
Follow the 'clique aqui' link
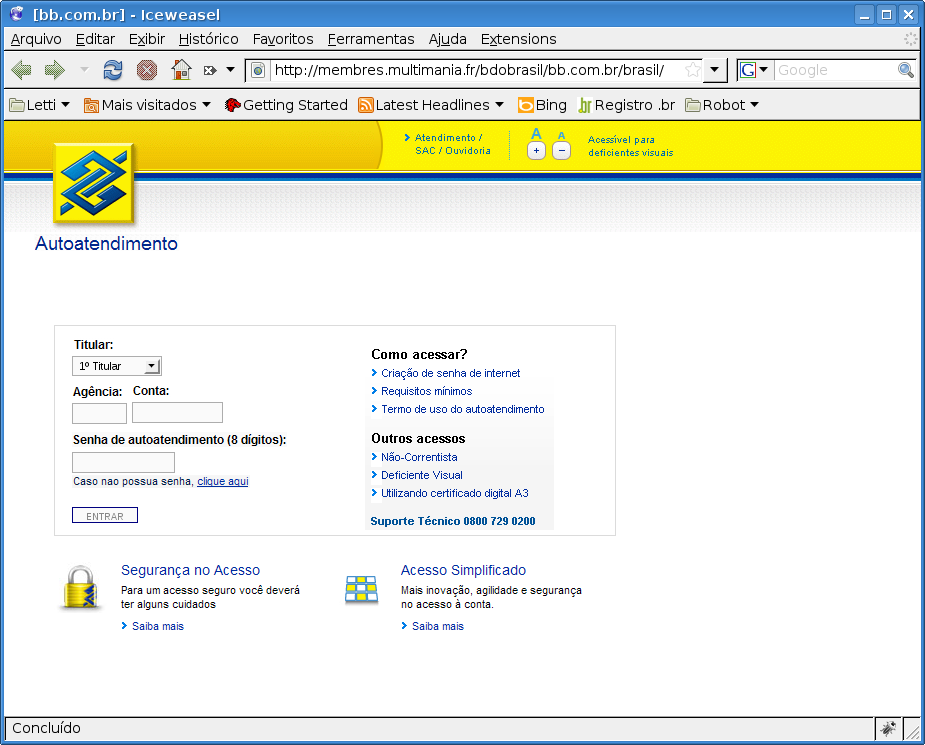click(222, 481)
